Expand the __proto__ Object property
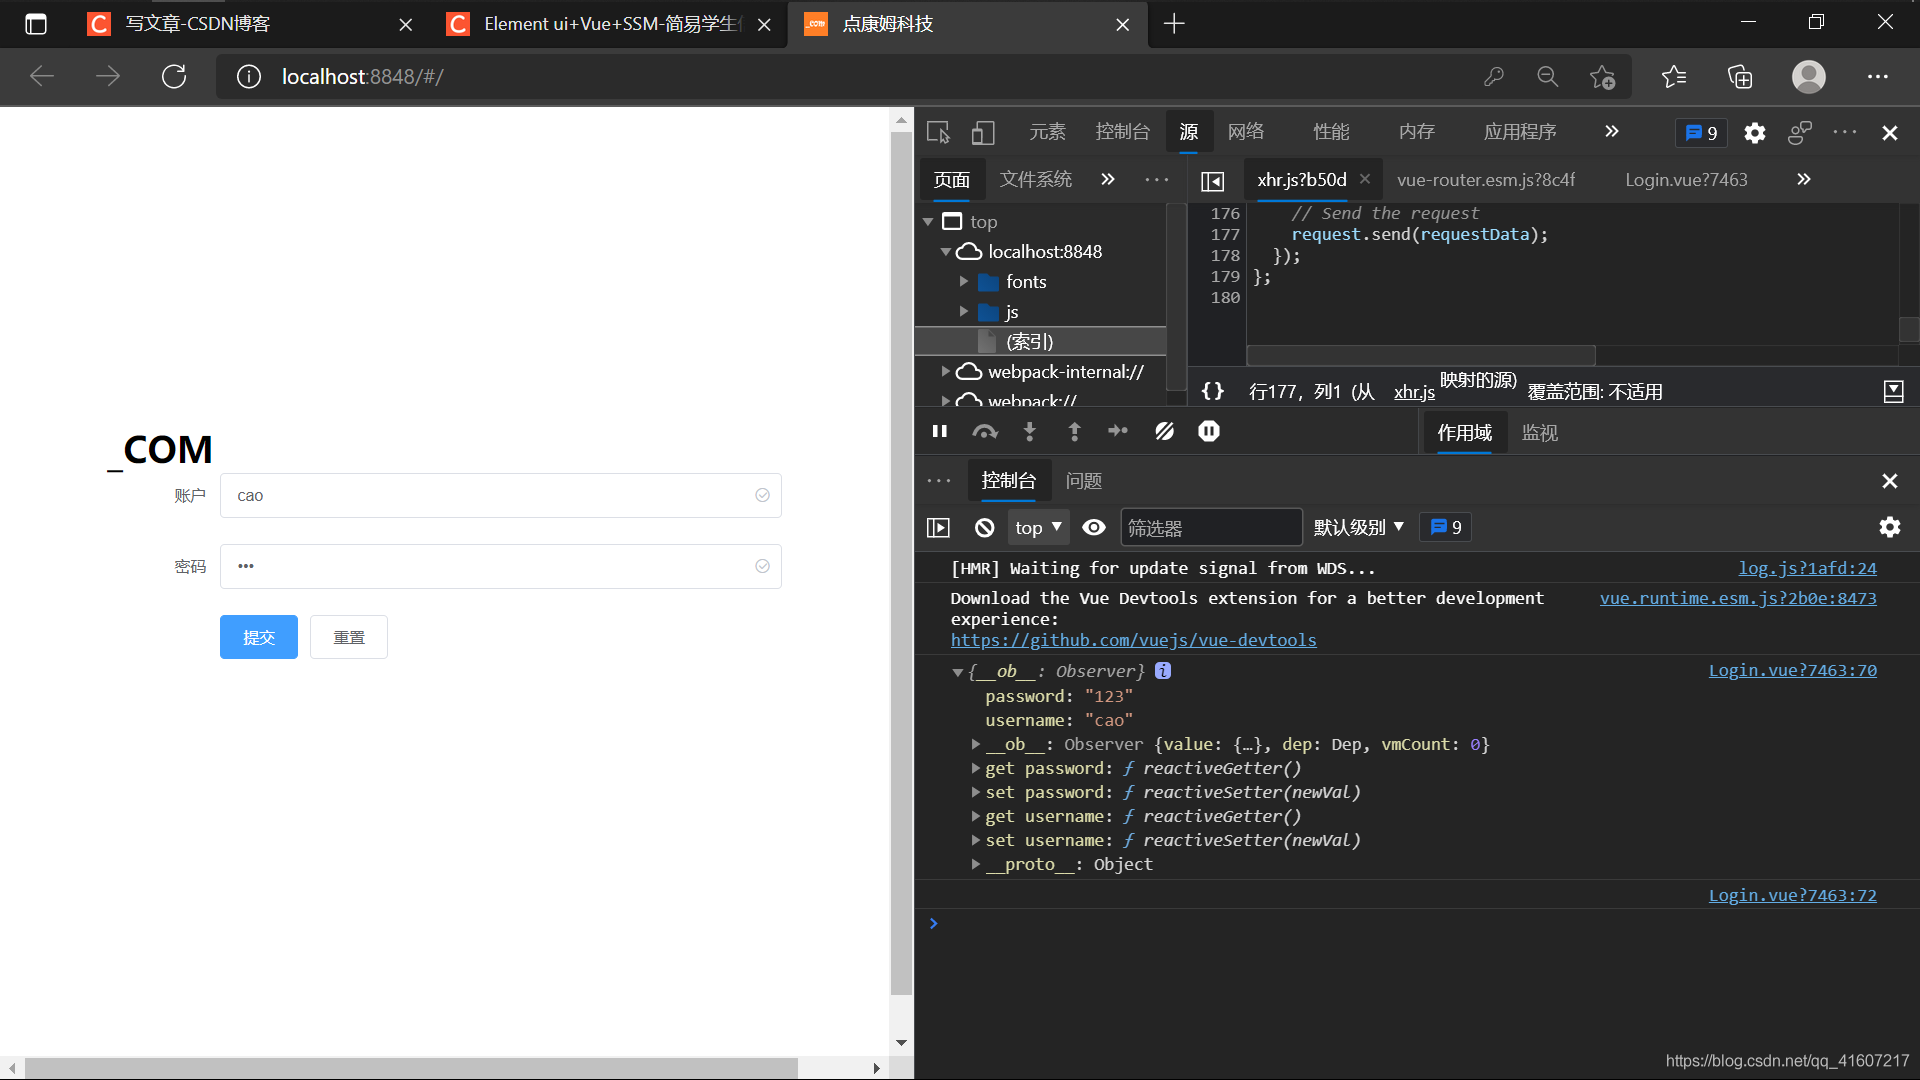The height and width of the screenshot is (1080, 1920). click(975, 864)
